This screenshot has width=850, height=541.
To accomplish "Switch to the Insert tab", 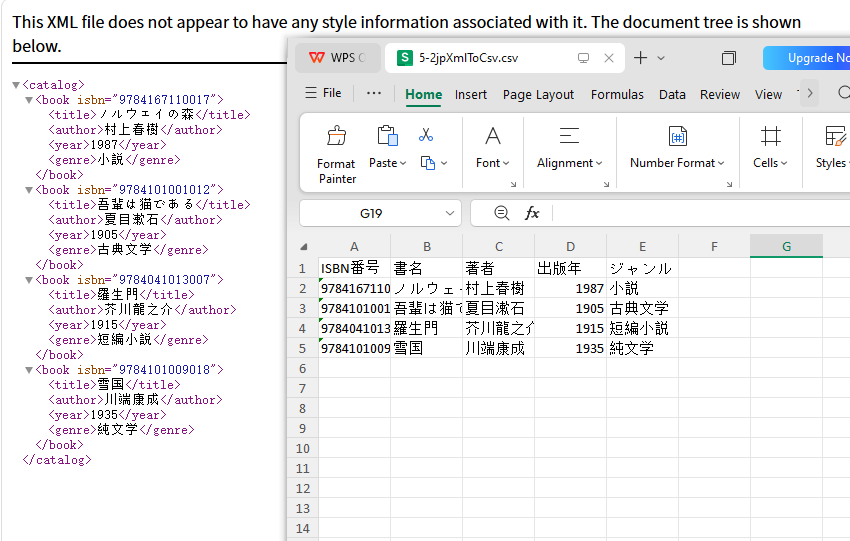I will click(471, 94).
